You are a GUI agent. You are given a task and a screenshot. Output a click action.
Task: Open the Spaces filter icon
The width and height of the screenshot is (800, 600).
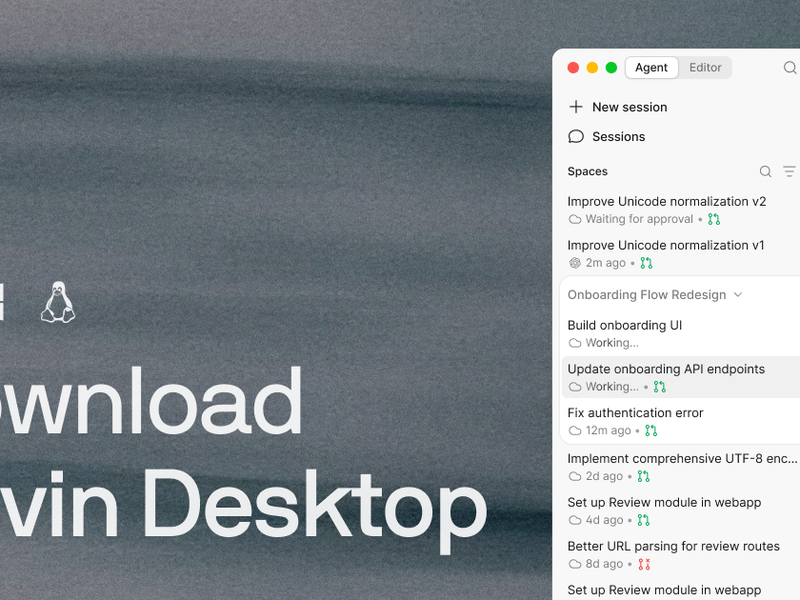790,171
